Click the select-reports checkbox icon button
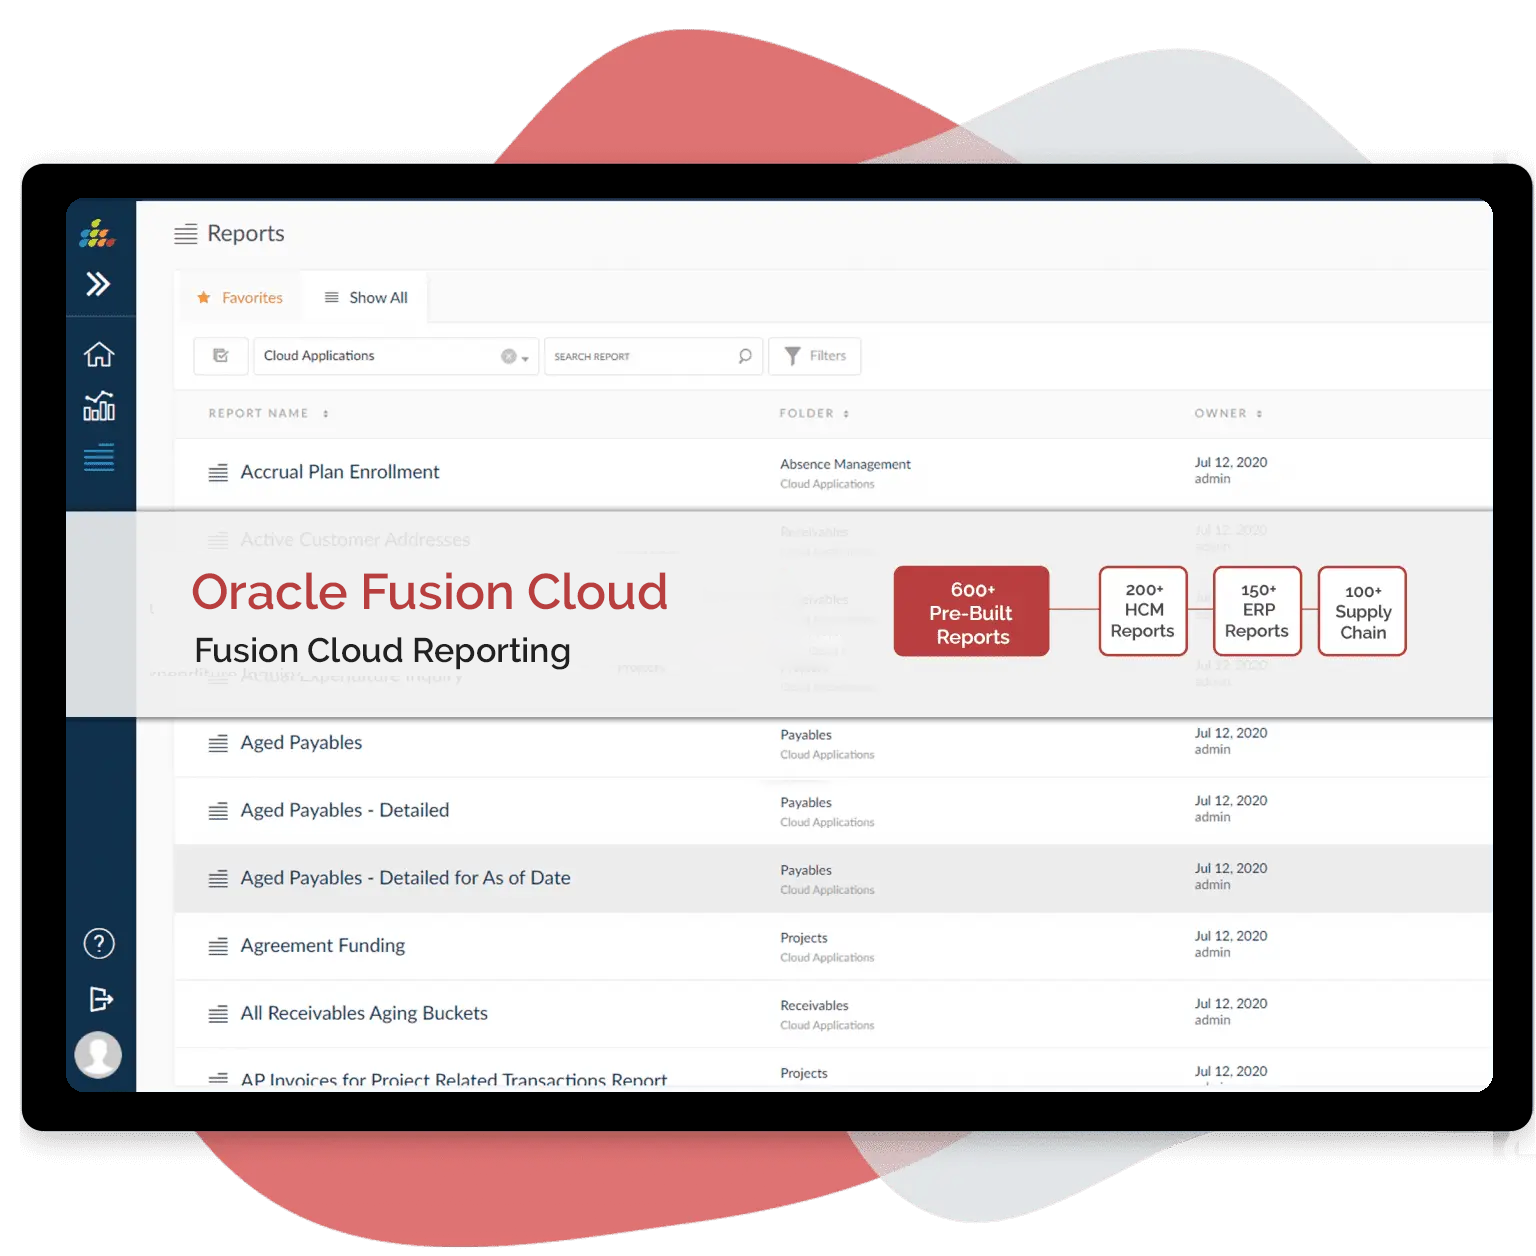 point(221,356)
